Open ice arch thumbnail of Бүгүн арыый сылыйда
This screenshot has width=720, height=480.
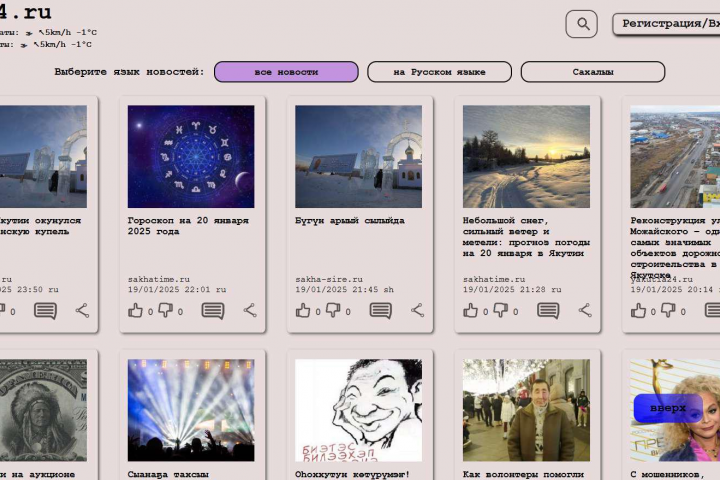(x=359, y=157)
